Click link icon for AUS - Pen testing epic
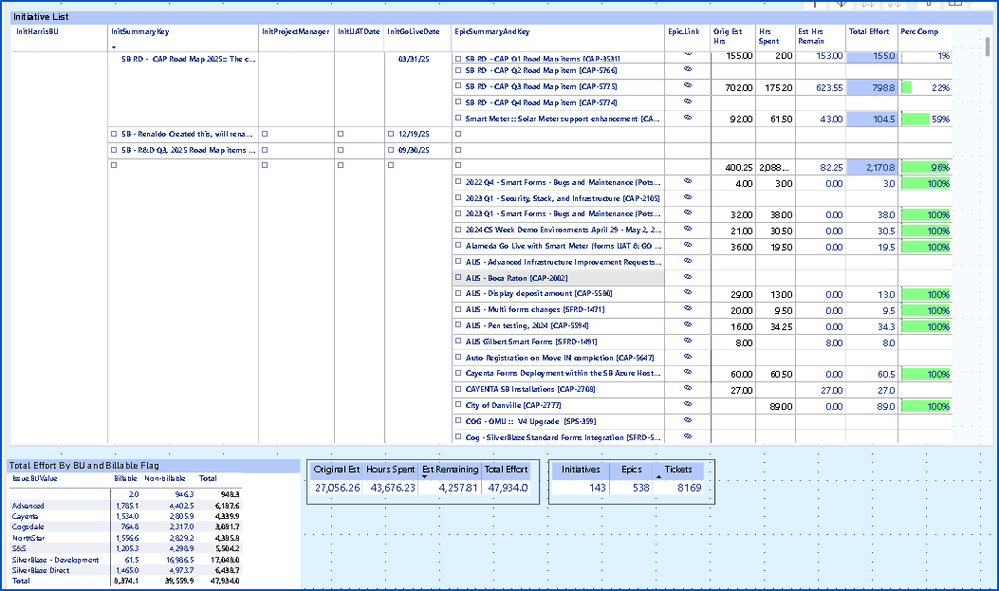The width and height of the screenshot is (999, 591). pos(687,325)
